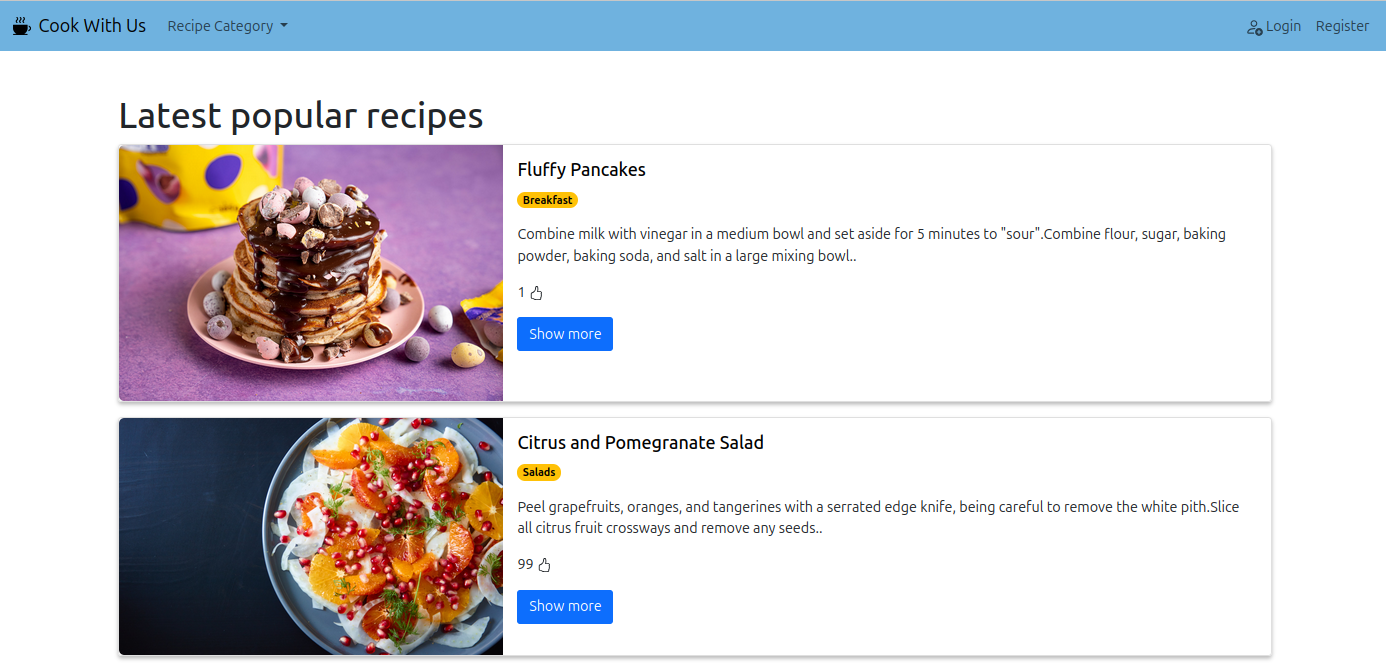Open the citrus salad plate photo
The height and width of the screenshot is (664, 1386).
(311, 536)
